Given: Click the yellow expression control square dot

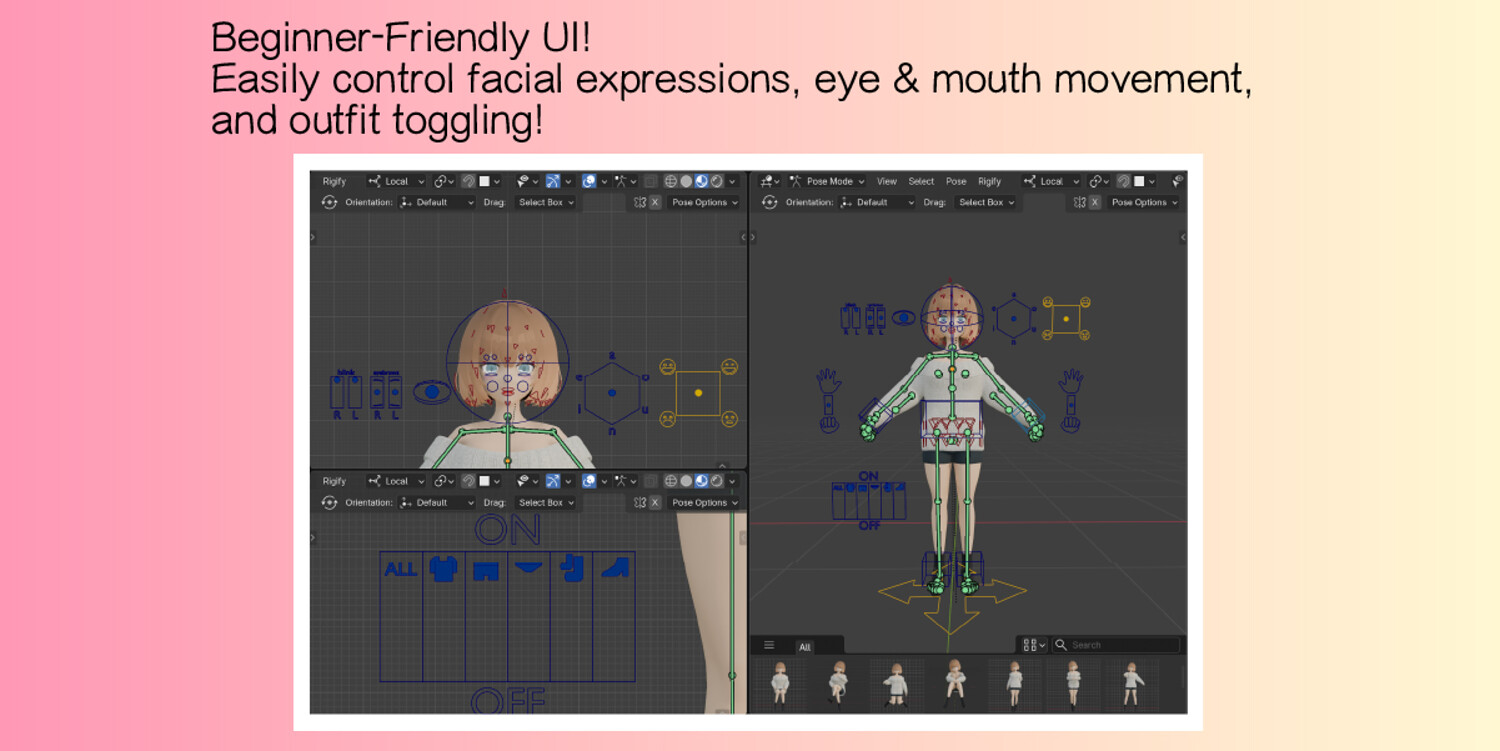Looking at the screenshot, I should click(x=697, y=393).
